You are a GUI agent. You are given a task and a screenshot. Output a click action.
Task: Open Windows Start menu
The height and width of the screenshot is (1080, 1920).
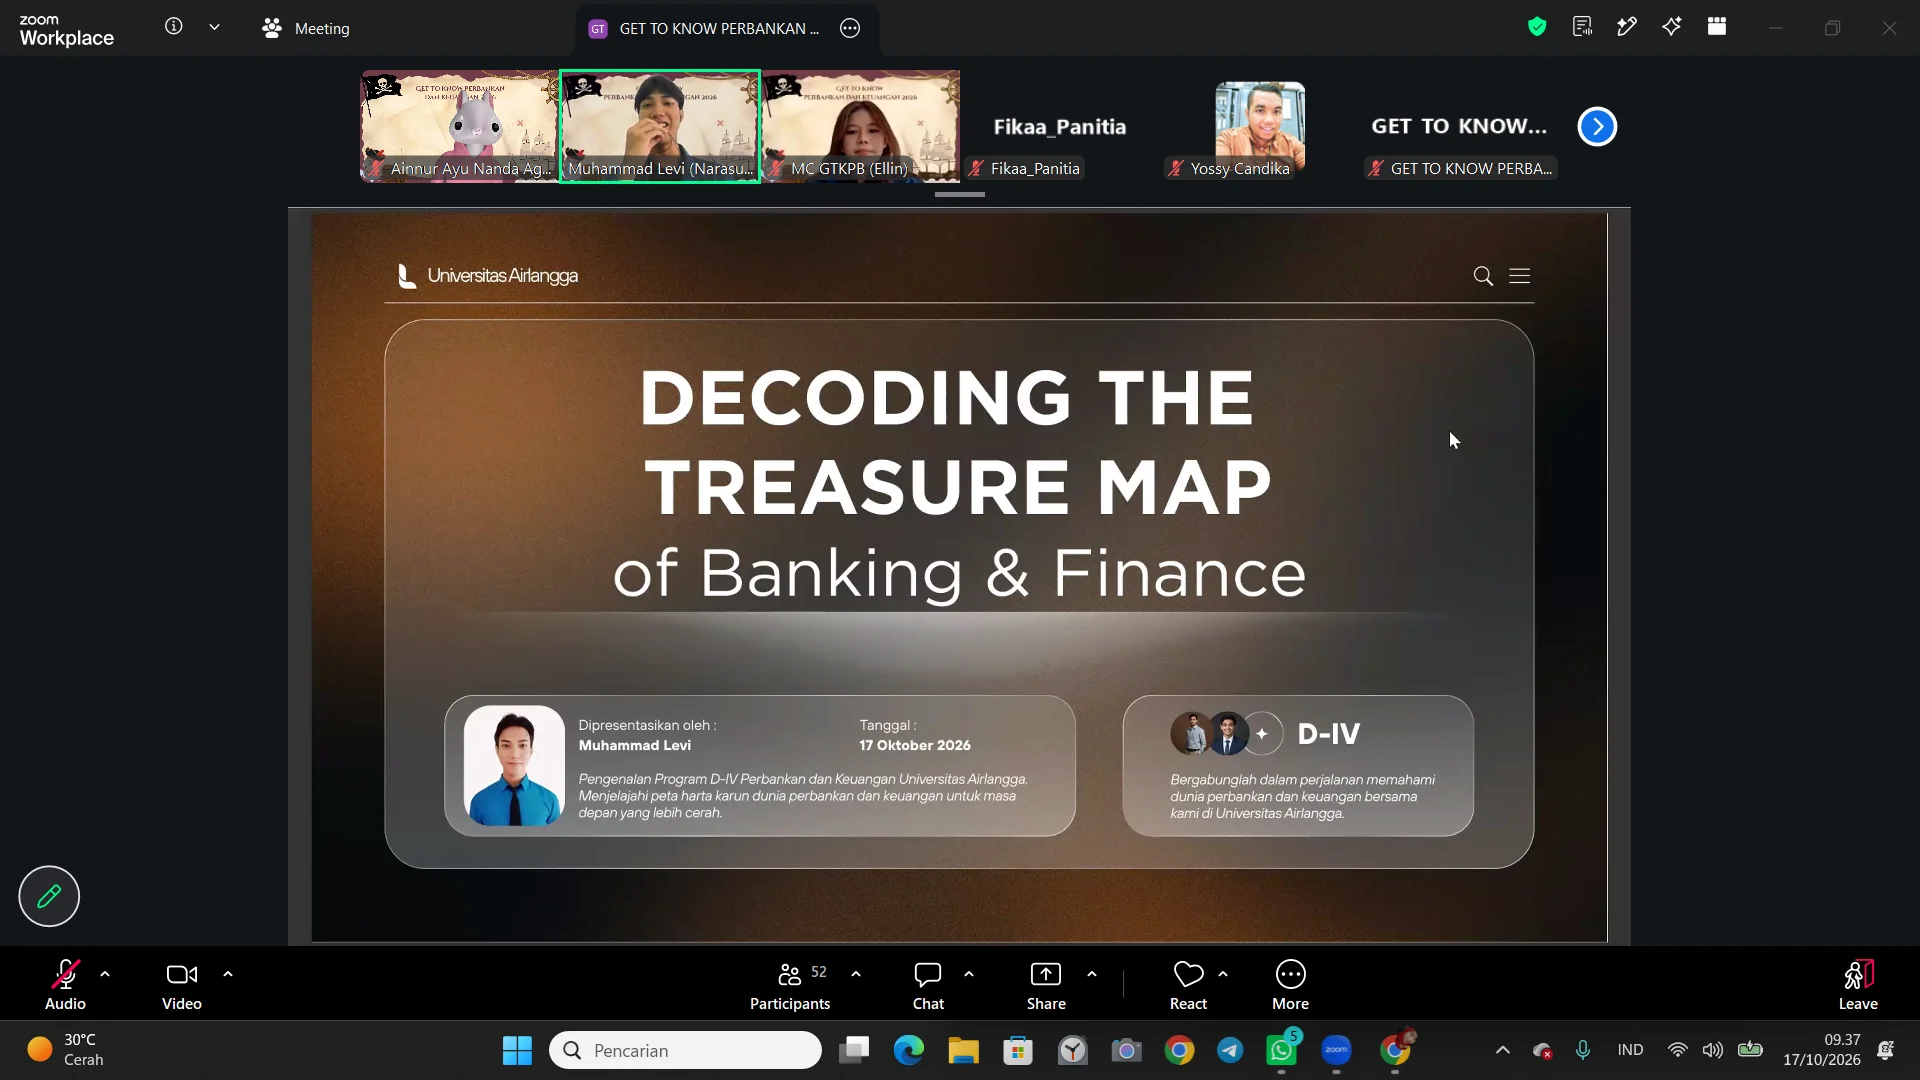point(517,1050)
